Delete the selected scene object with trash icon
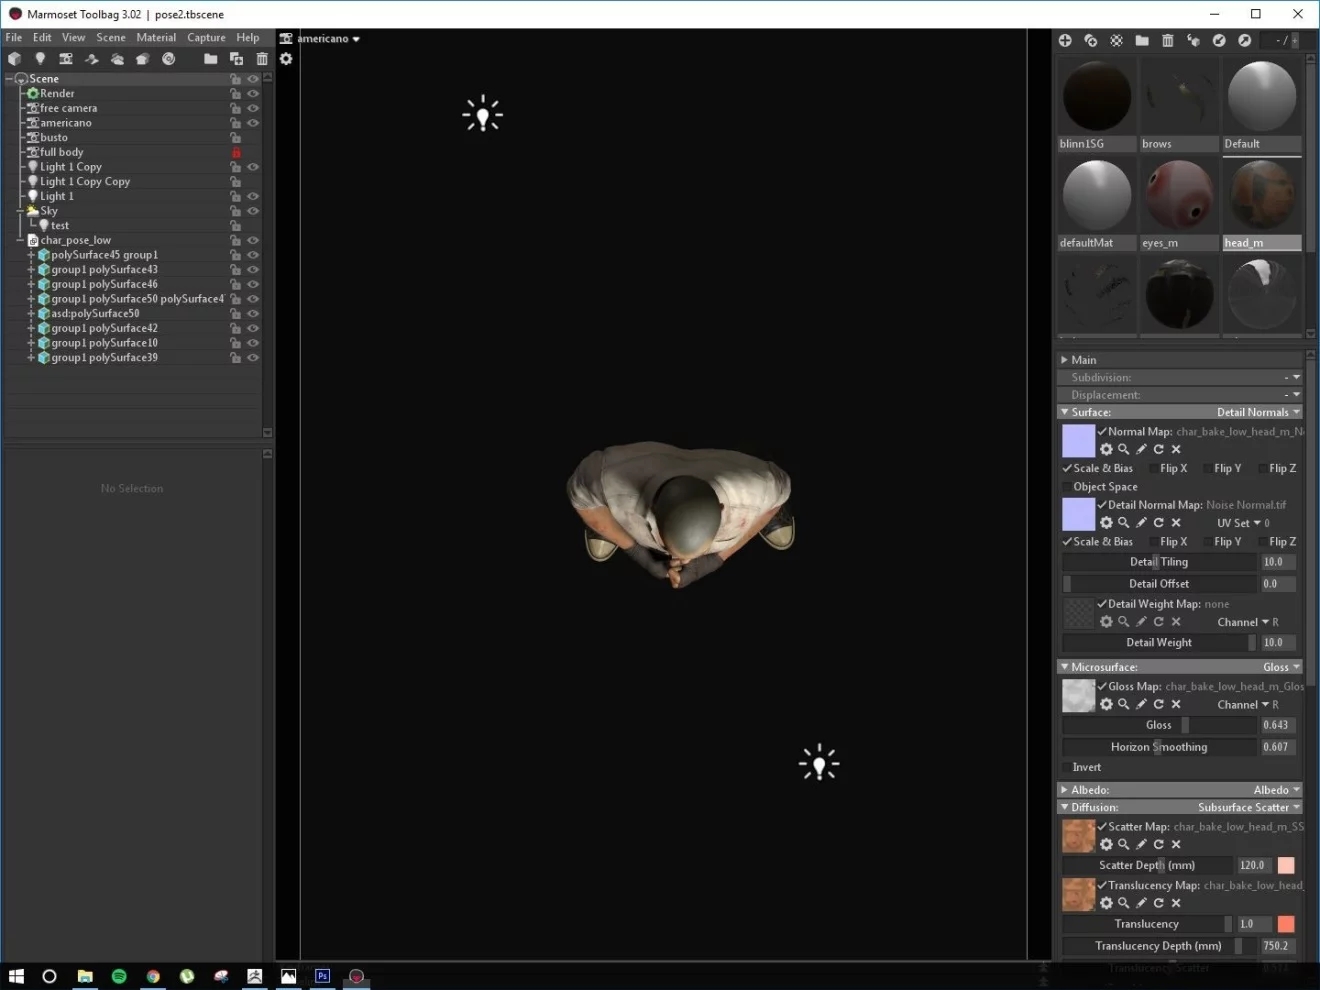The height and width of the screenshot is (990, 1320). click(x=262, y=59)
